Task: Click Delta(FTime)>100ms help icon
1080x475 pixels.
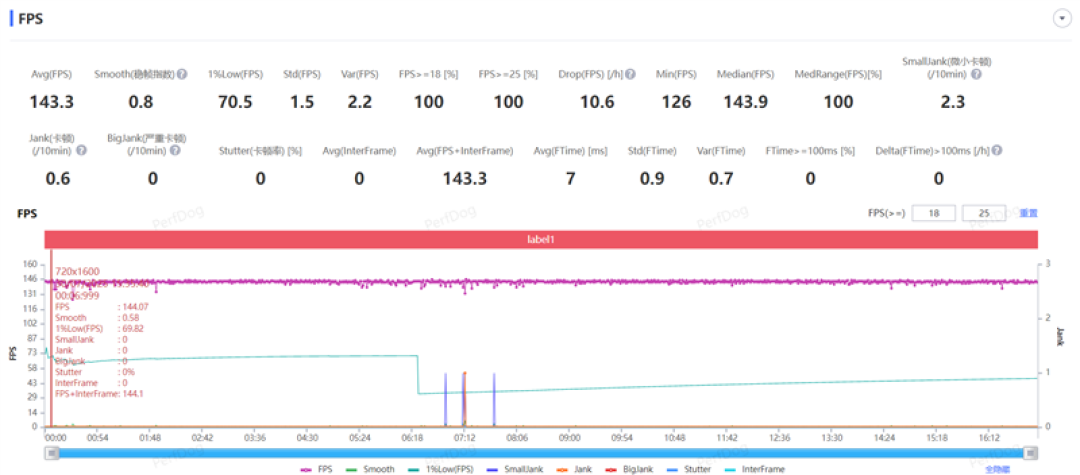Action: click(x=997, y=150)
